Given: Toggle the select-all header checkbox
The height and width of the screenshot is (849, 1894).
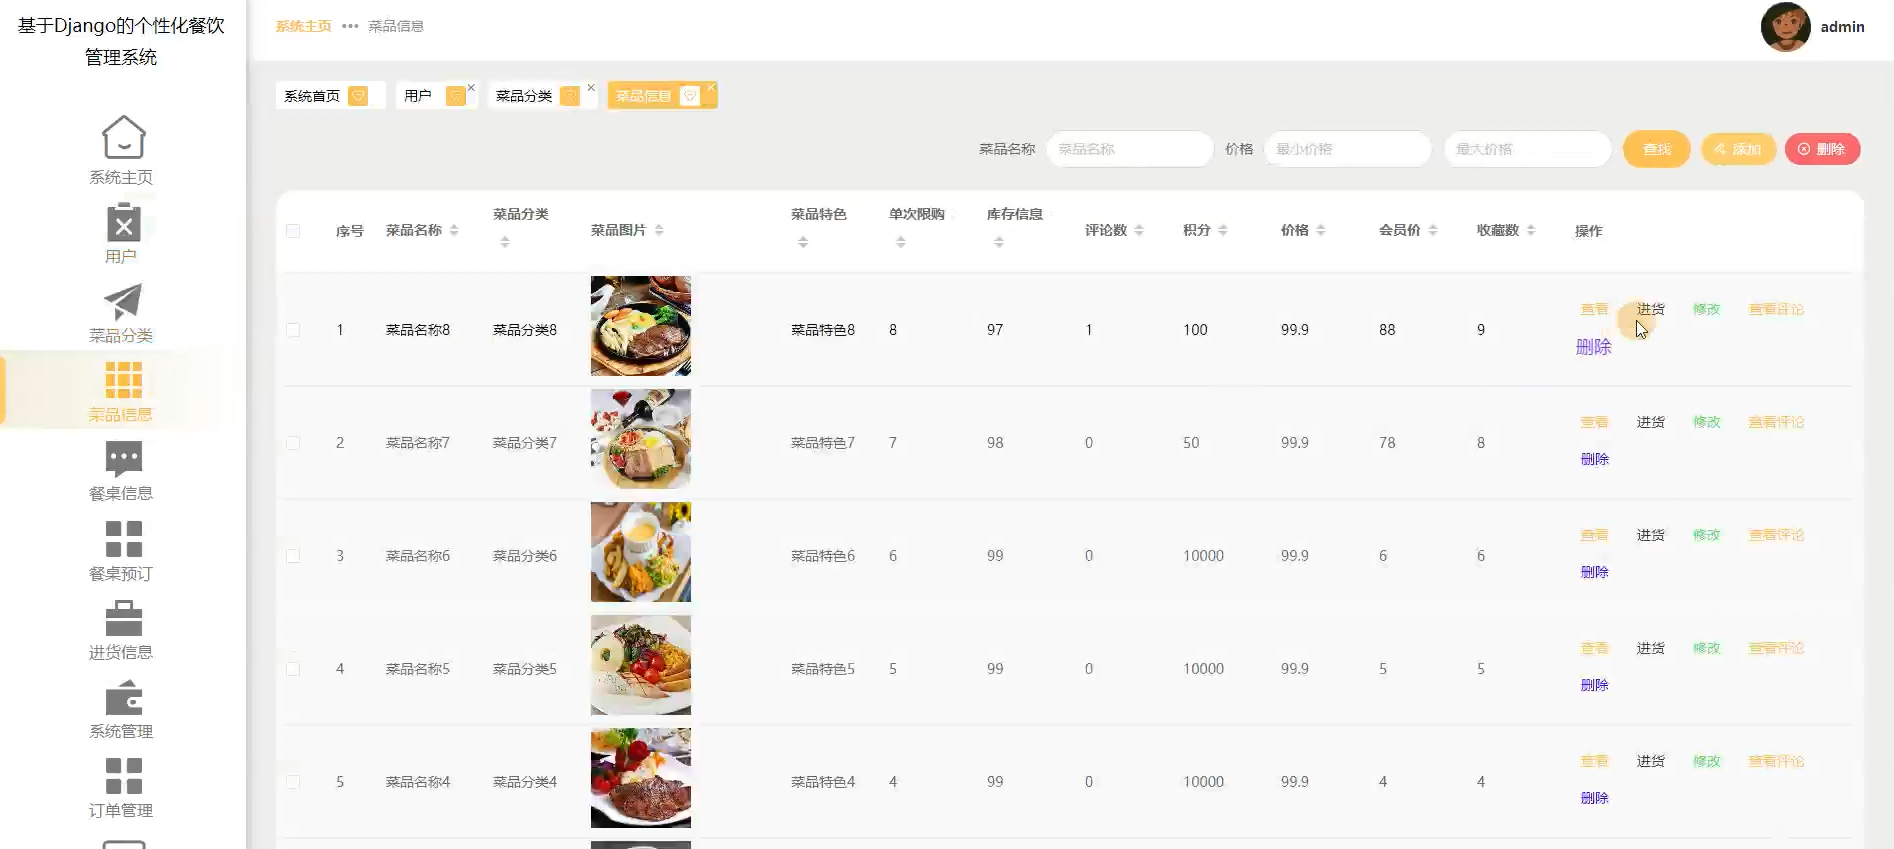Looking at the screenshot, I should point(293,231).
